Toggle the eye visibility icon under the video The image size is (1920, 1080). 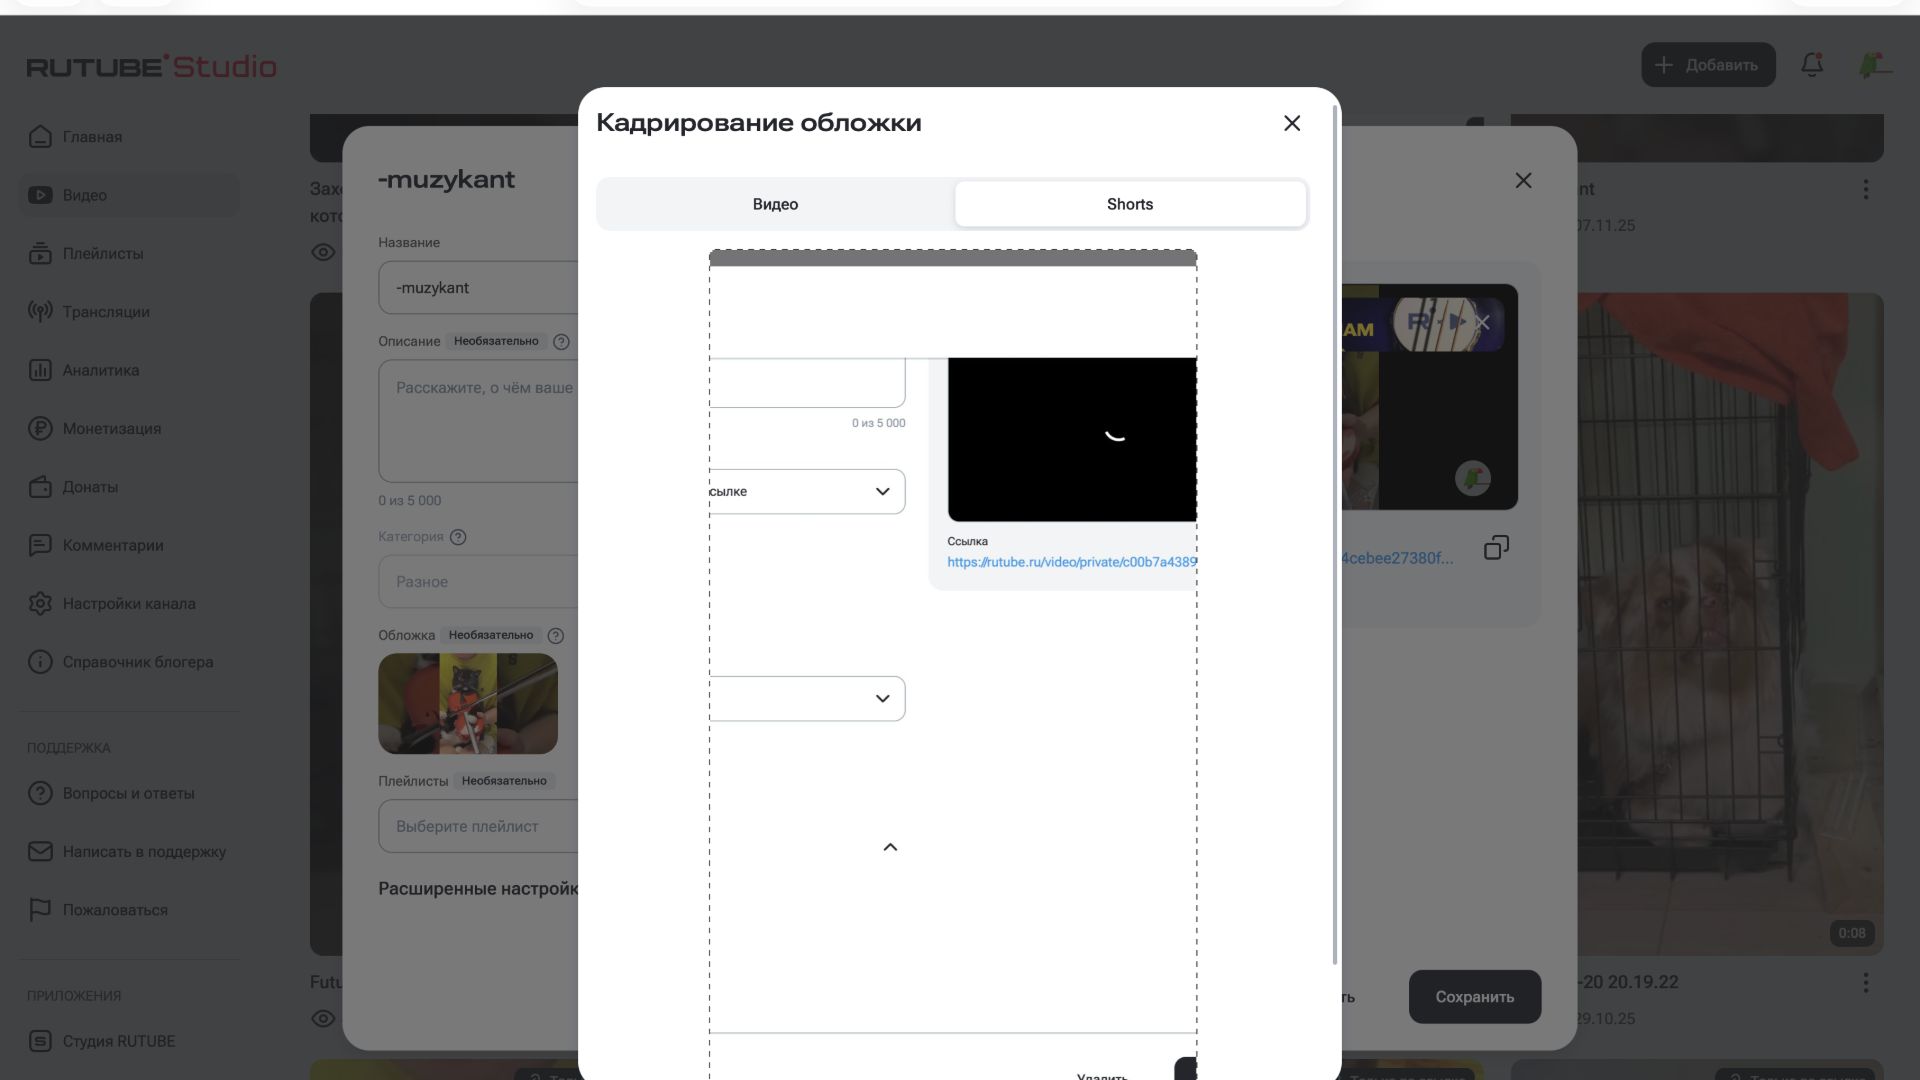click(x=323, y=253)
